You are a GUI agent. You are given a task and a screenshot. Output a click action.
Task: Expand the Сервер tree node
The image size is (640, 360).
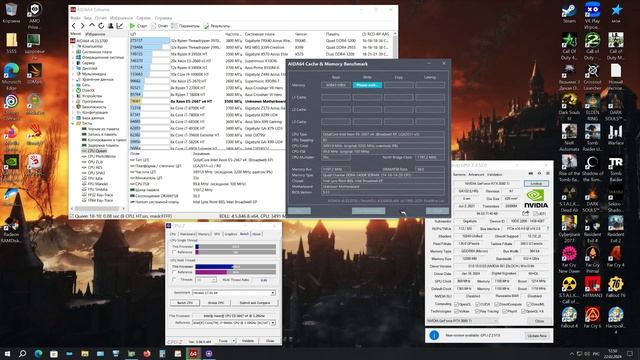pyautogui.click(x=74, y=63)
